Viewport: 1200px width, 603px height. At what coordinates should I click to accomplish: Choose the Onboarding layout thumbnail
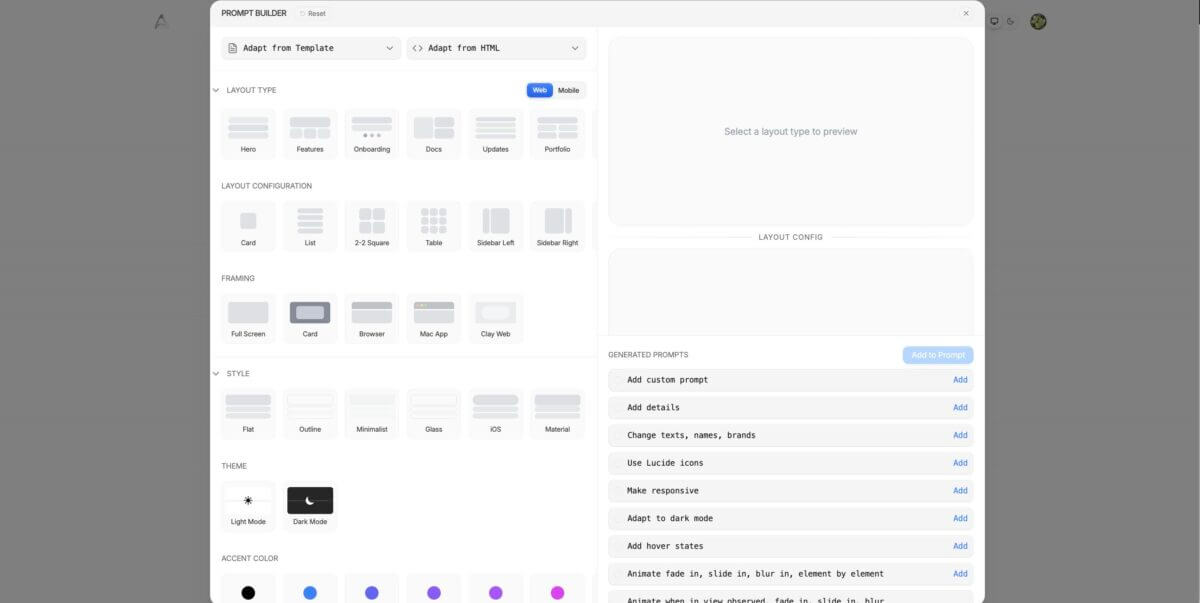tap(372, 134)
